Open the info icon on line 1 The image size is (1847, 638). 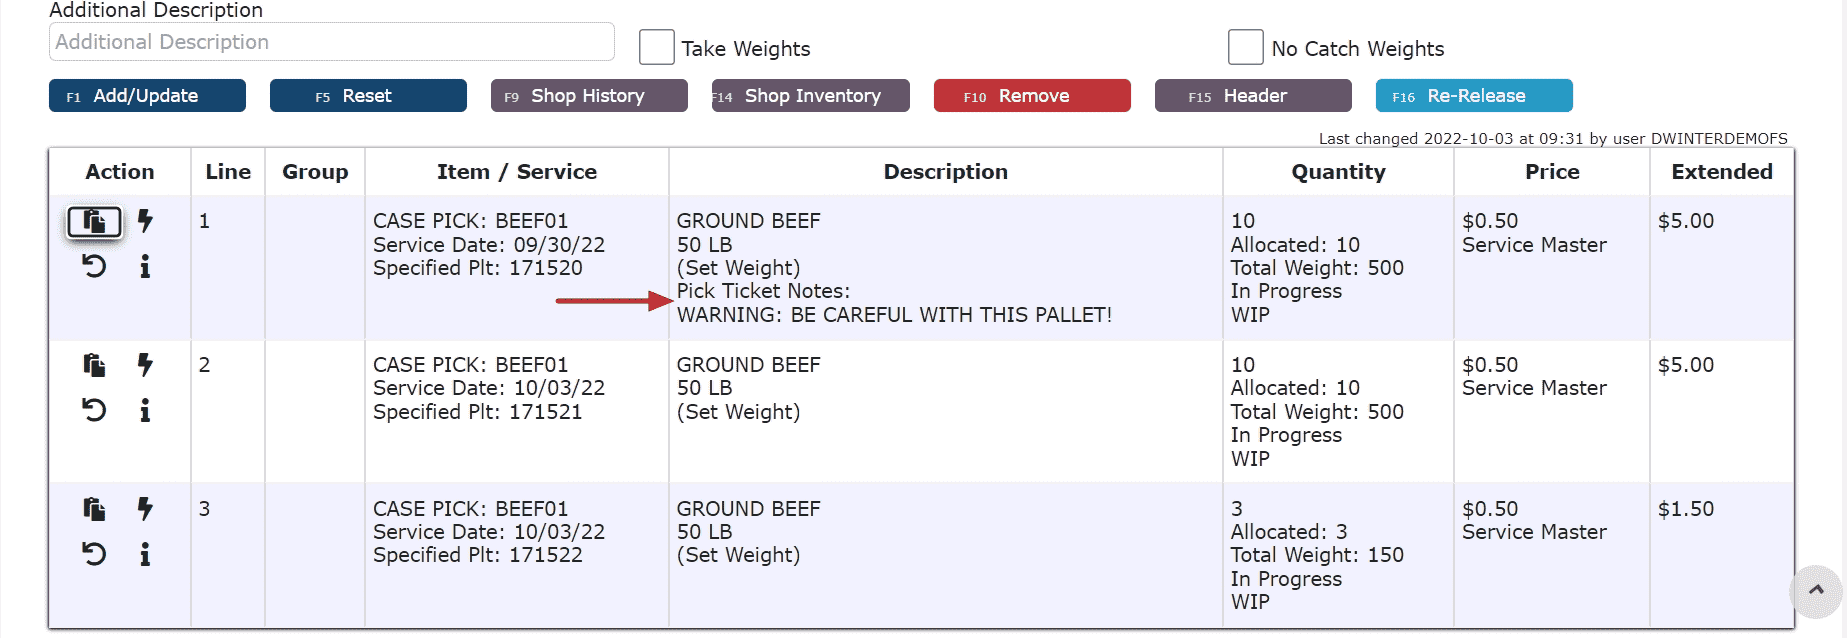click(145, 266)
